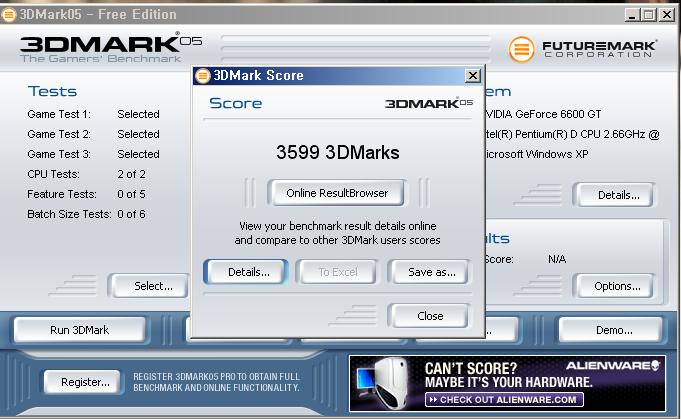
Task: Click the 'N/A' score value in results
Action: [557, 259]
